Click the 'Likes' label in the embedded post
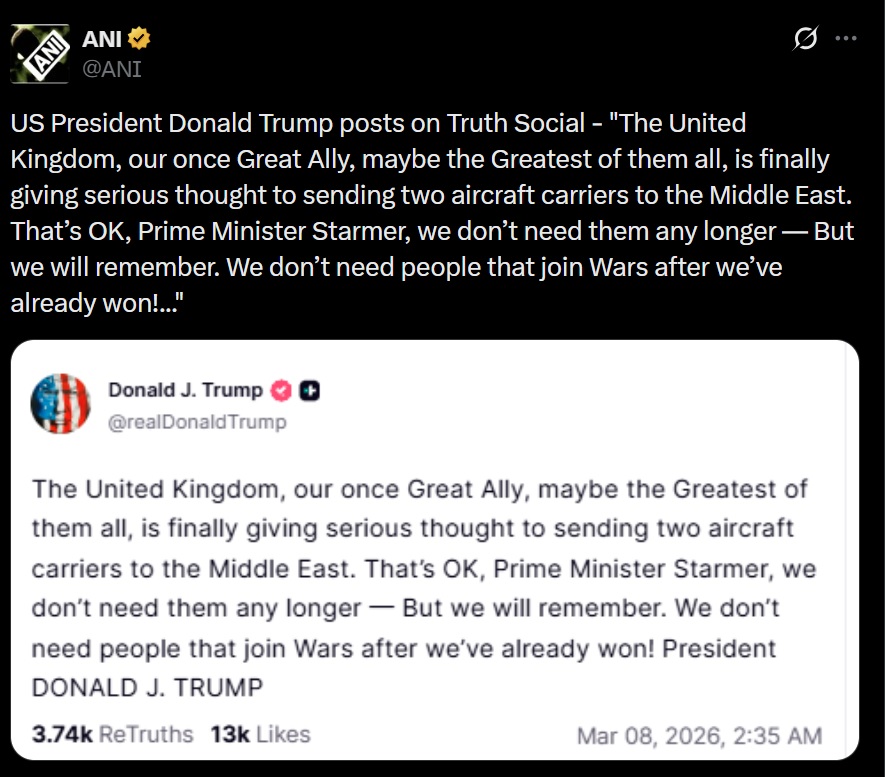 coord(283,735)
